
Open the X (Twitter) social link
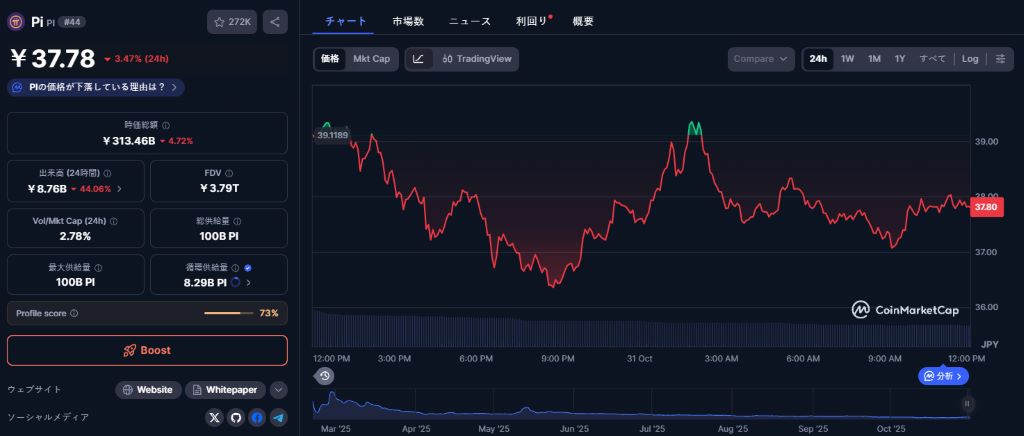coord(214,418)
